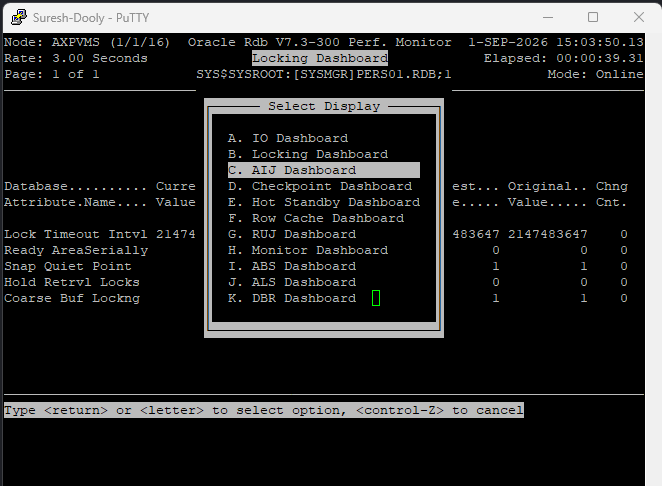662x486 pixels.
Task: Select B. Locking Dashboard option
Action: [308, 155]
